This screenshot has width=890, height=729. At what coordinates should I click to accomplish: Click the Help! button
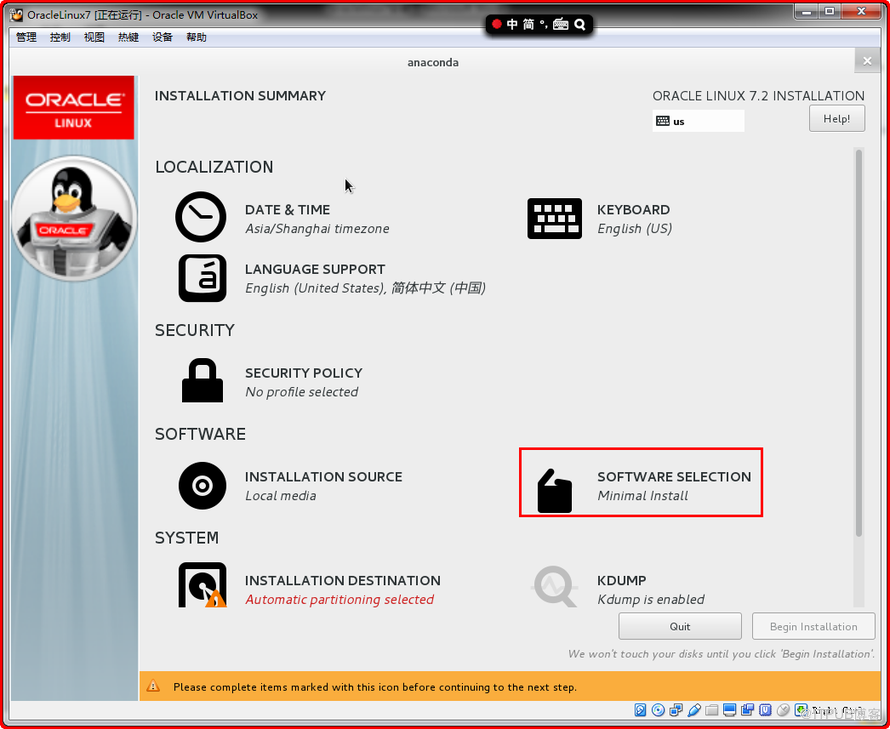pos(837,119)
